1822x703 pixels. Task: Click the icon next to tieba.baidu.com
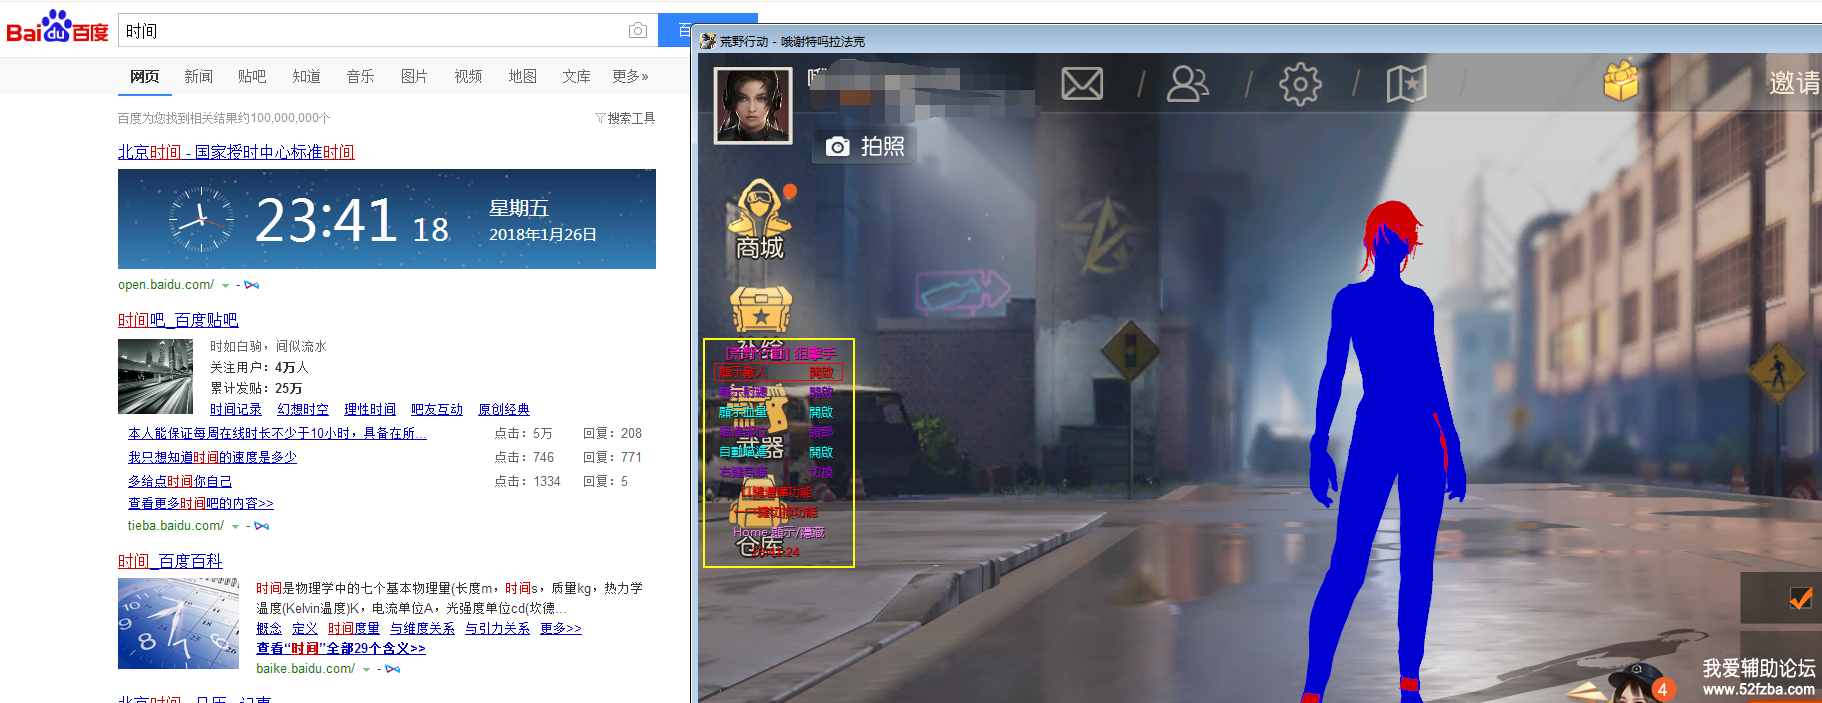coord(262,526)
